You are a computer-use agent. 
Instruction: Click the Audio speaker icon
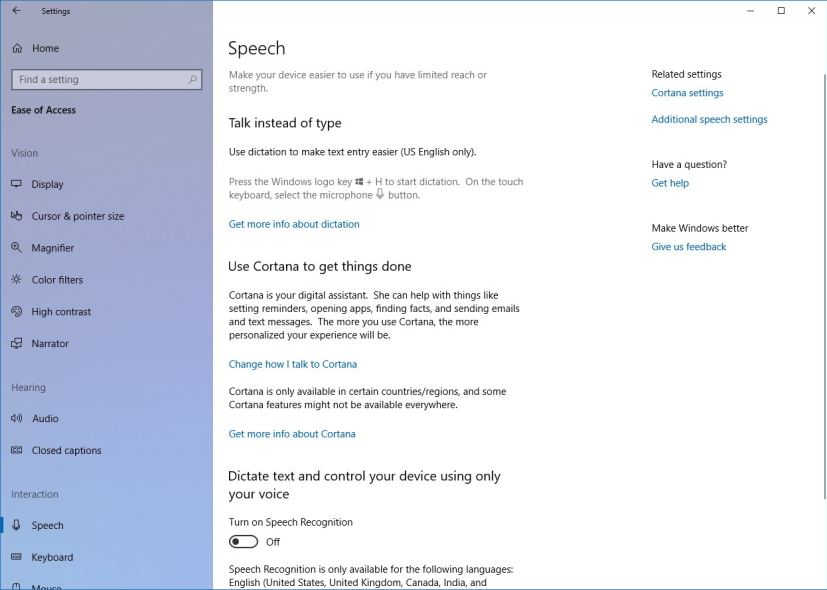[16, 418]
